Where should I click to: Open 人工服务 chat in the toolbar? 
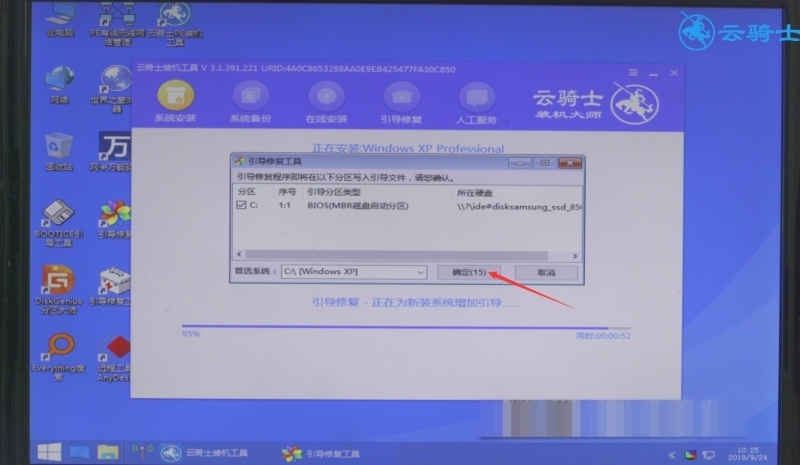pyautogui.click(x=477, y=102)
